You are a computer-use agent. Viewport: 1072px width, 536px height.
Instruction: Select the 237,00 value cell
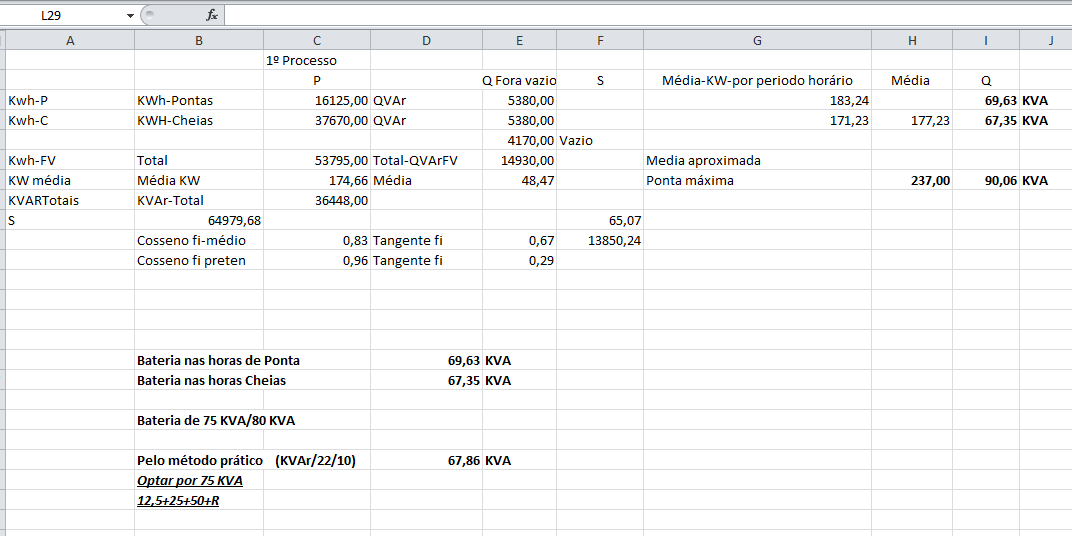click(x=912, y=180)
